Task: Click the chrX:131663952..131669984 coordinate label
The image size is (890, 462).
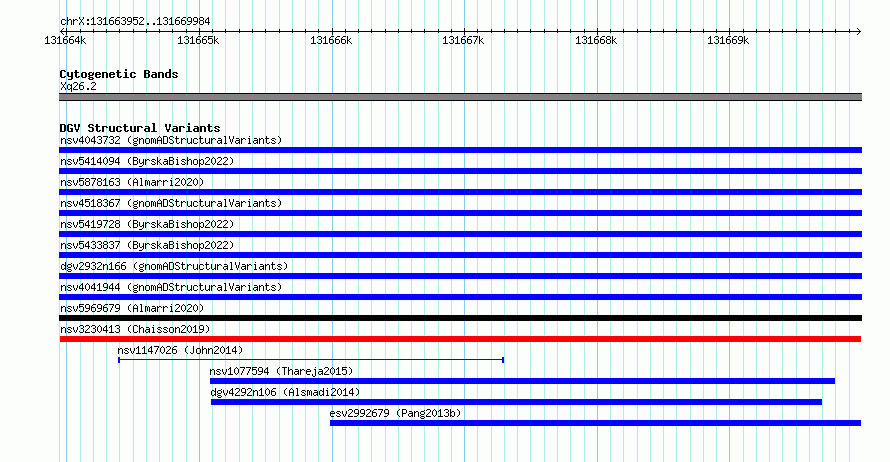Action: pos(135,22)
